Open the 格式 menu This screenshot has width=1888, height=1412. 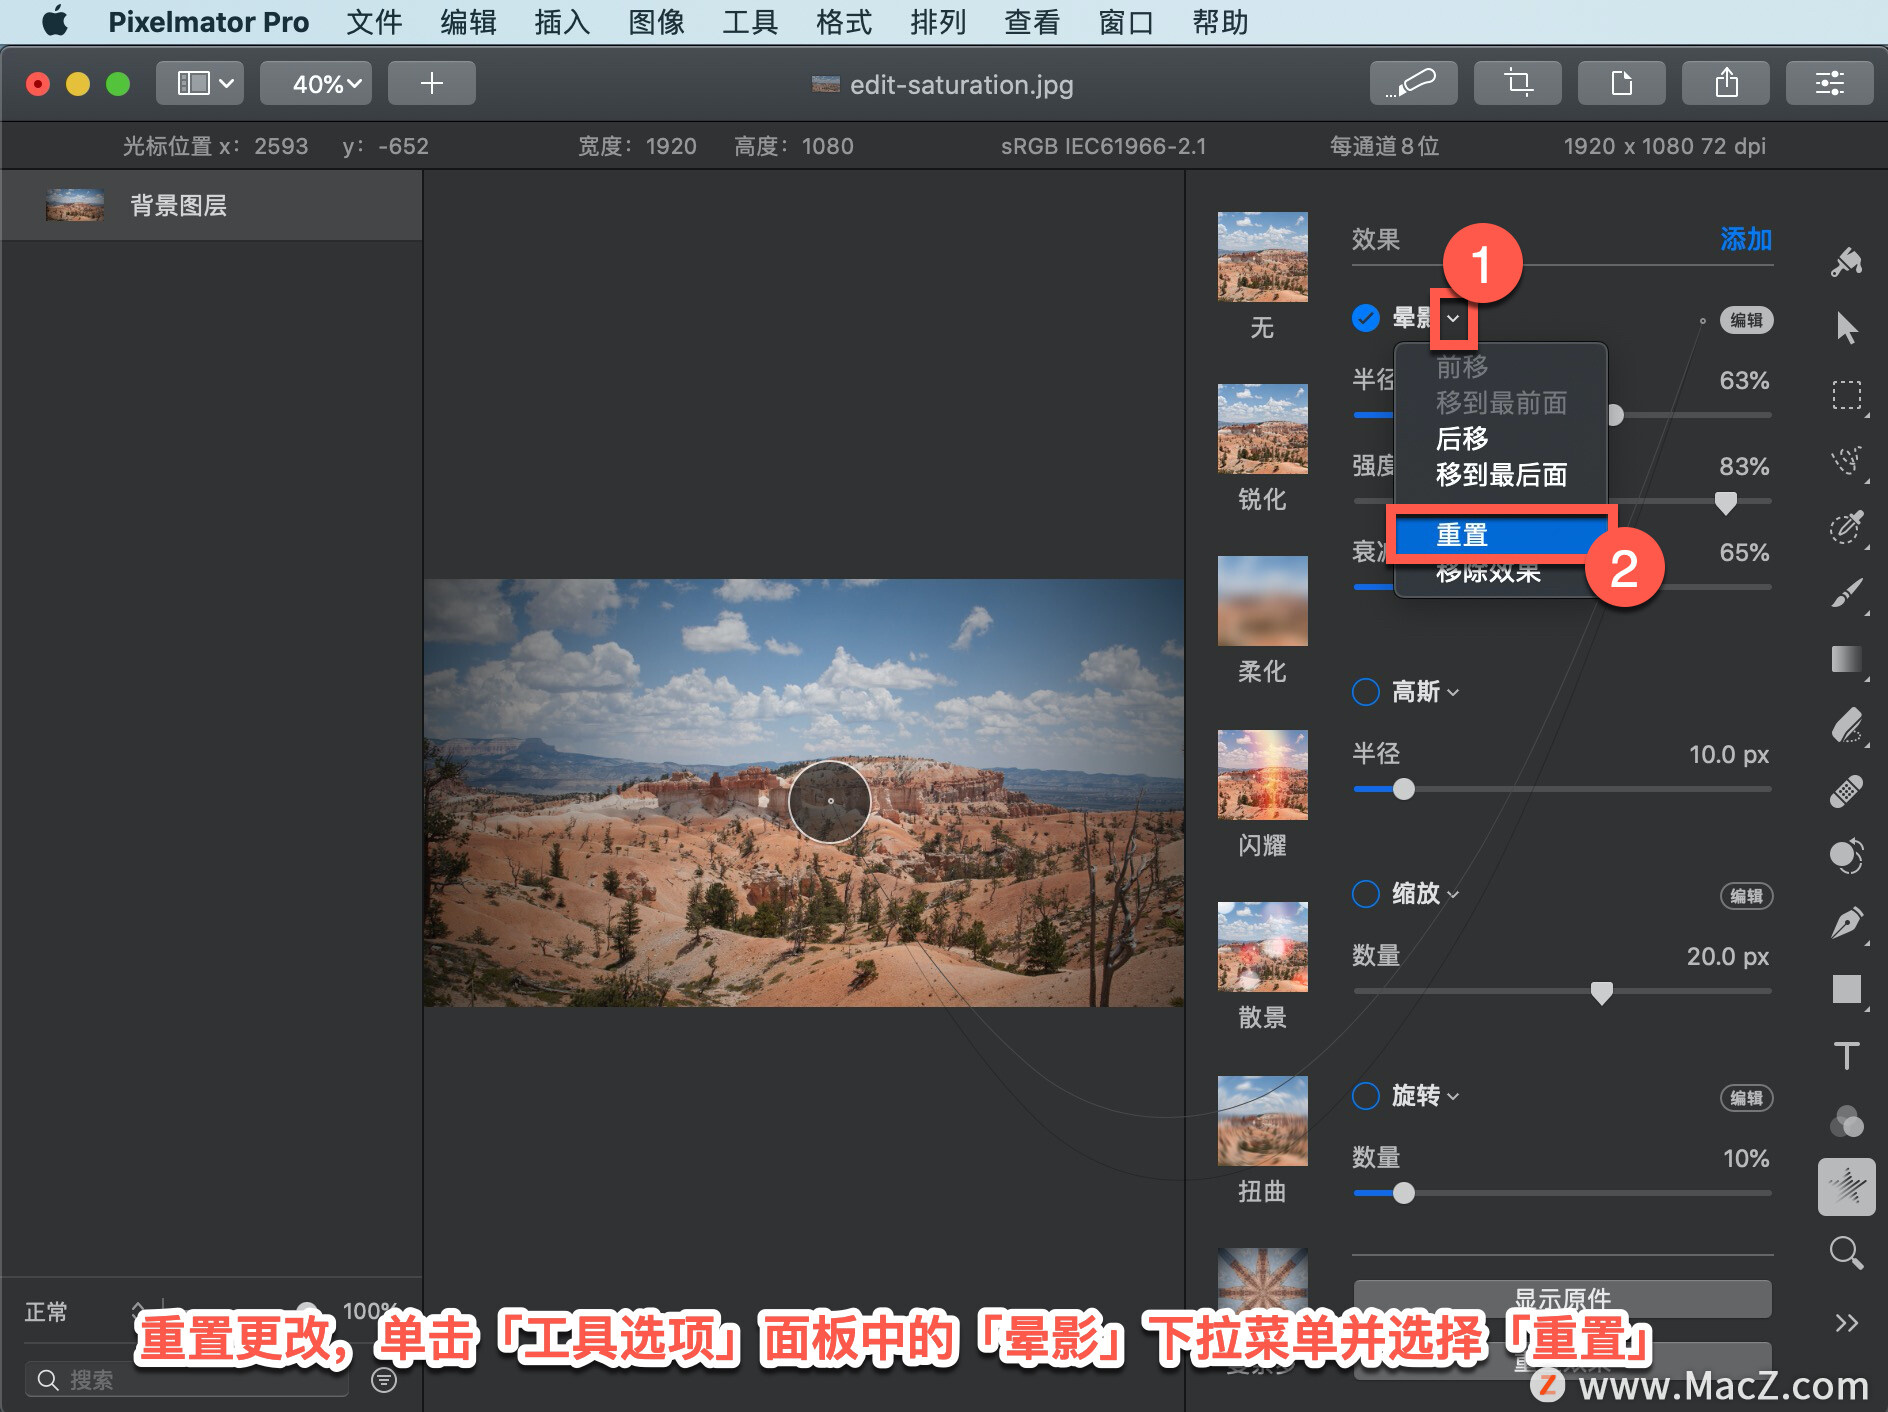click(x=843, y=22)
